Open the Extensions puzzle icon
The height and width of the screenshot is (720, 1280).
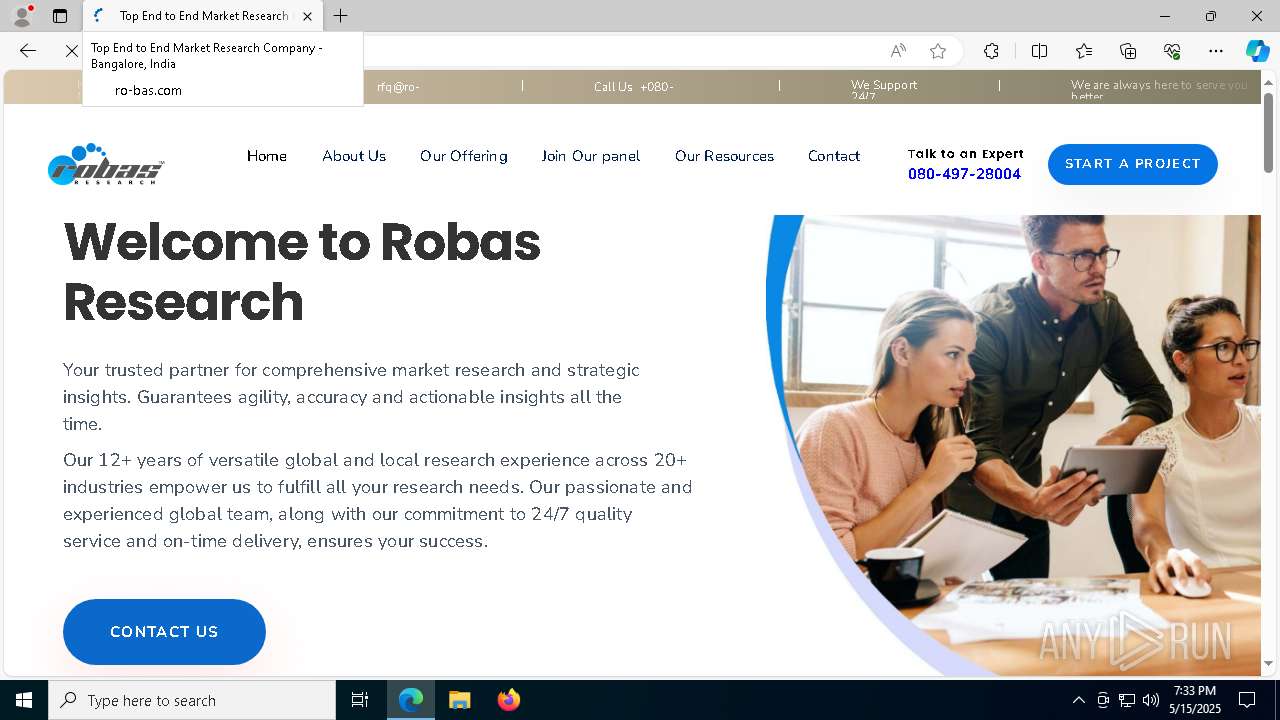tap(991, 51)
